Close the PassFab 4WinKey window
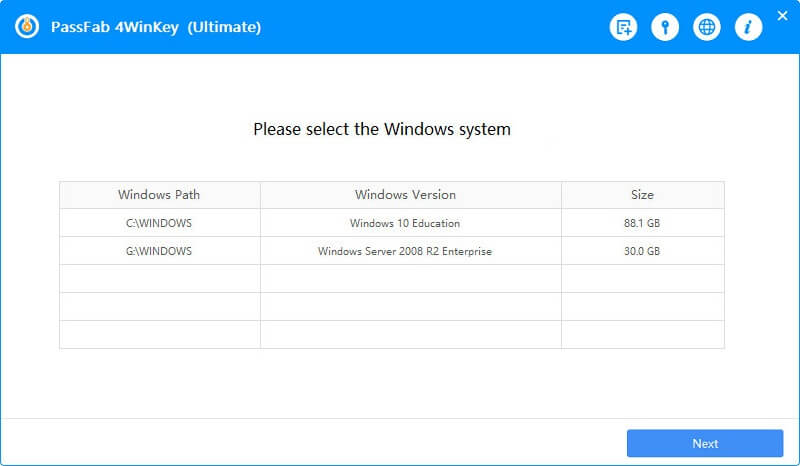Viewport: 800px width, 466px height. [x=782, y=16]
